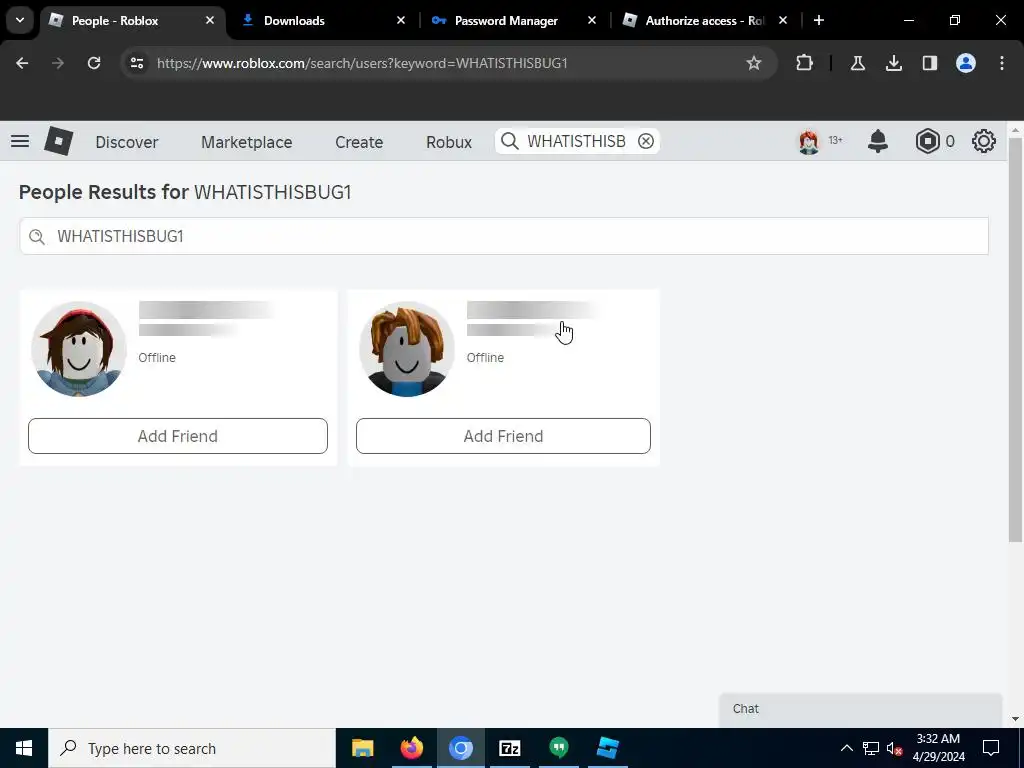
Task: Click the Windows taskbar search box
Action: 191,748
